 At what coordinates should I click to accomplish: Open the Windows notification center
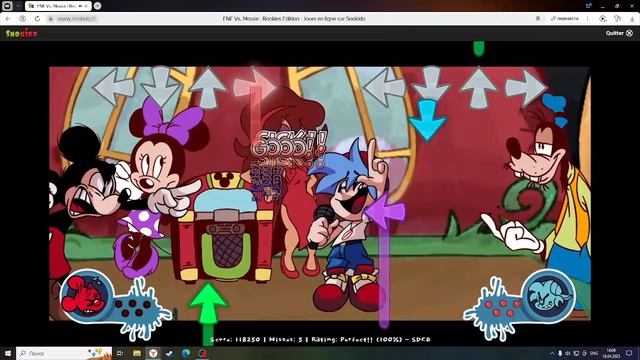click(x=629, y=353)
